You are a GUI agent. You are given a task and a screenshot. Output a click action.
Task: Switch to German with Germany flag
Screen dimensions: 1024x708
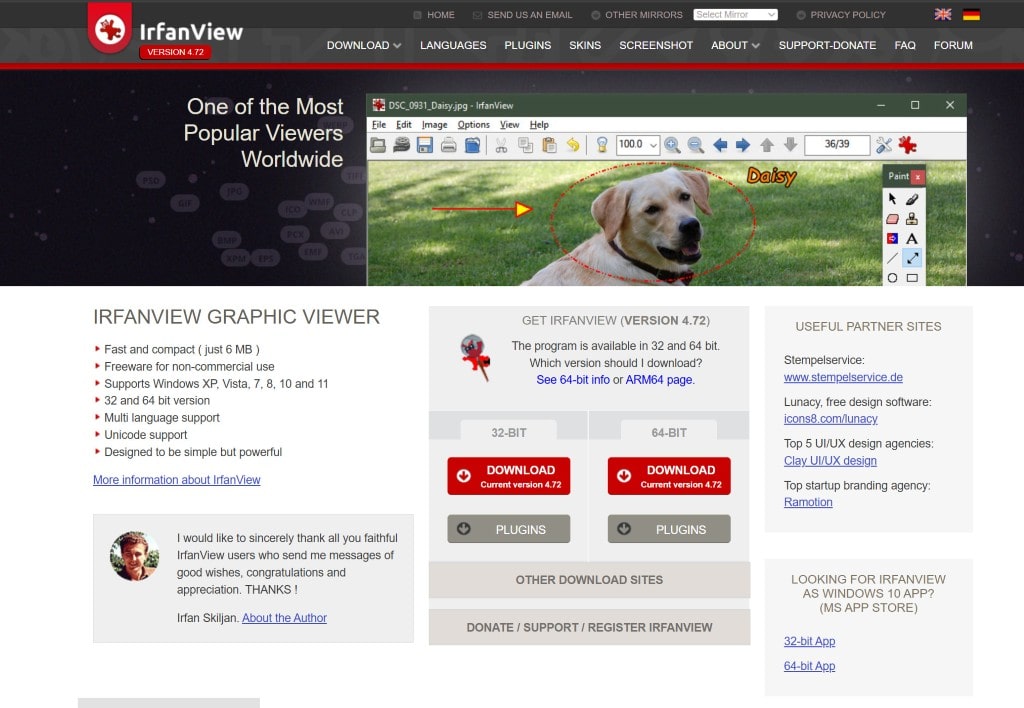(x=971, y=15)
